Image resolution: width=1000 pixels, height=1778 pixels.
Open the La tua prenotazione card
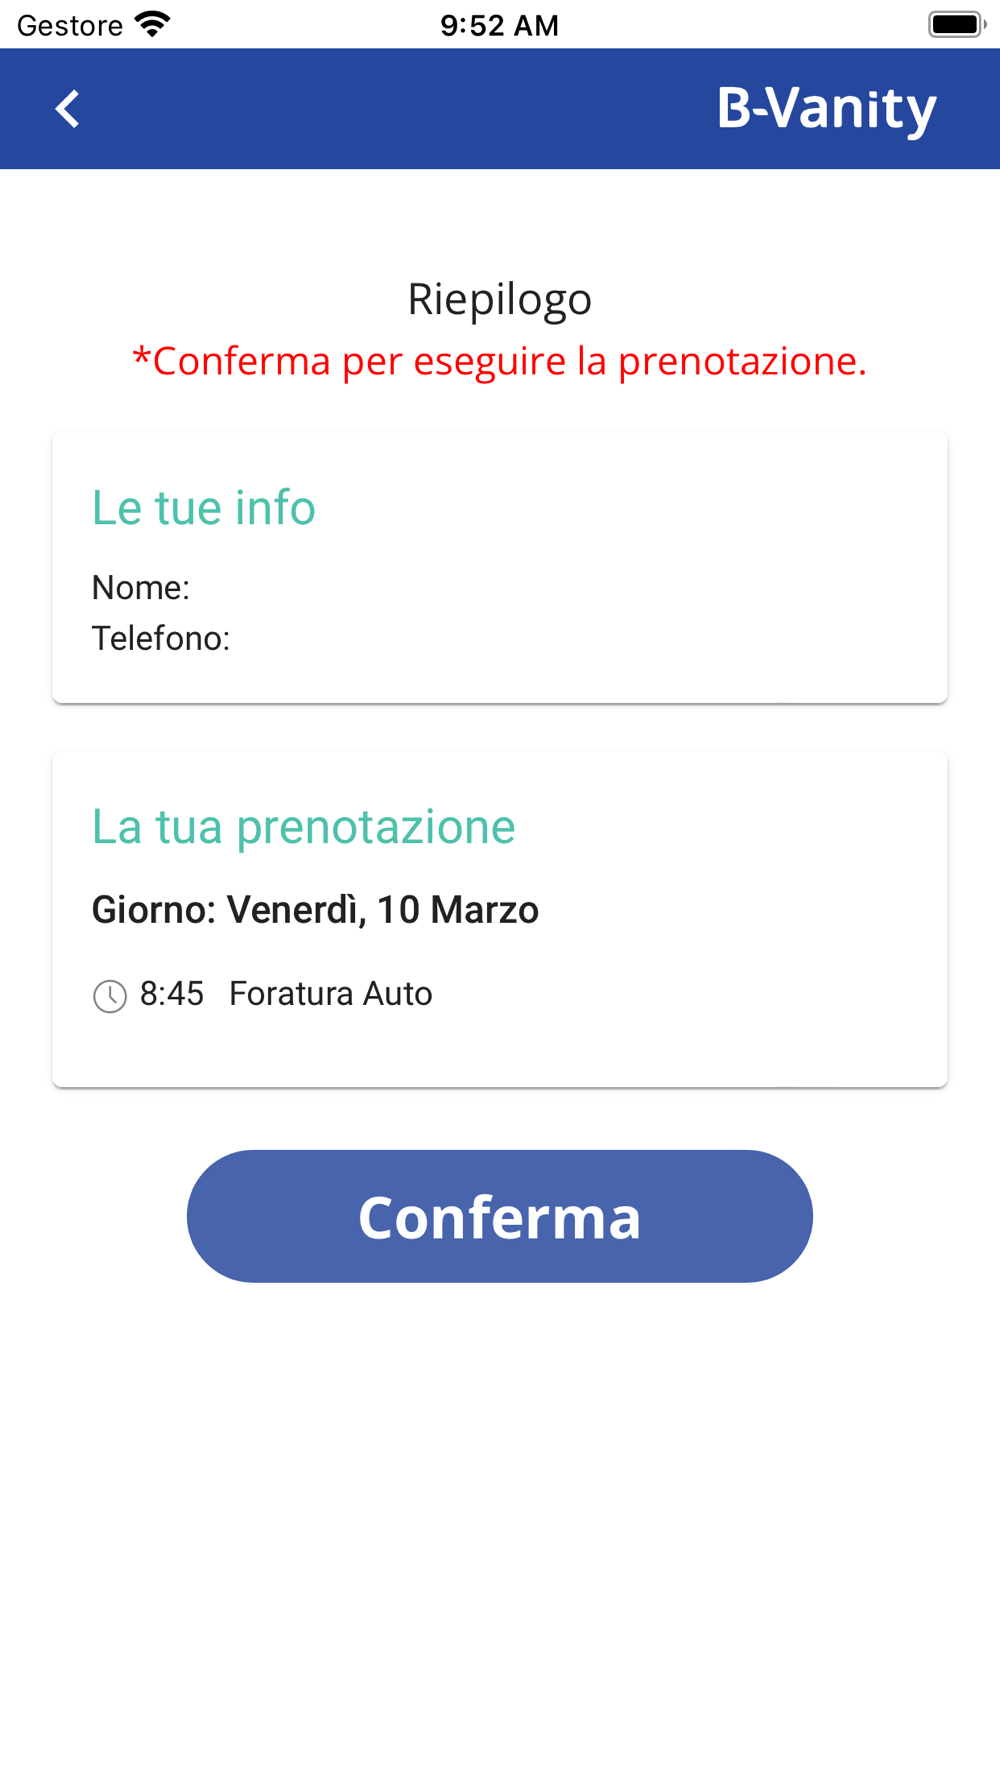point(500,919)
